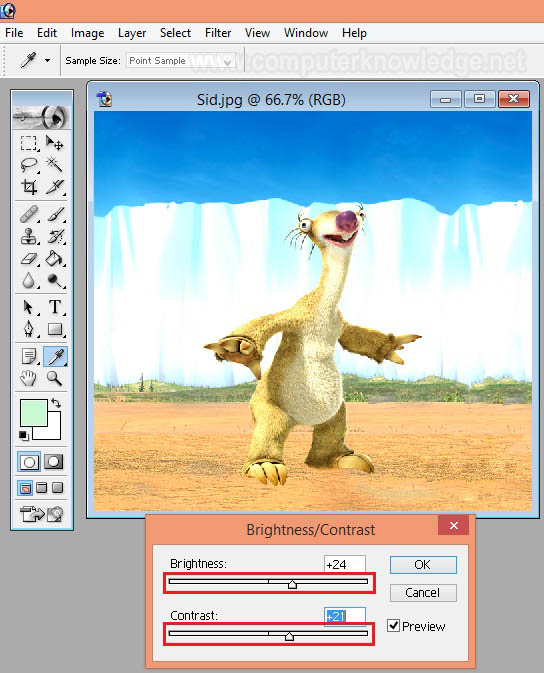Open the Edit menu
The image size is (544, 673).
coord(47,33)
